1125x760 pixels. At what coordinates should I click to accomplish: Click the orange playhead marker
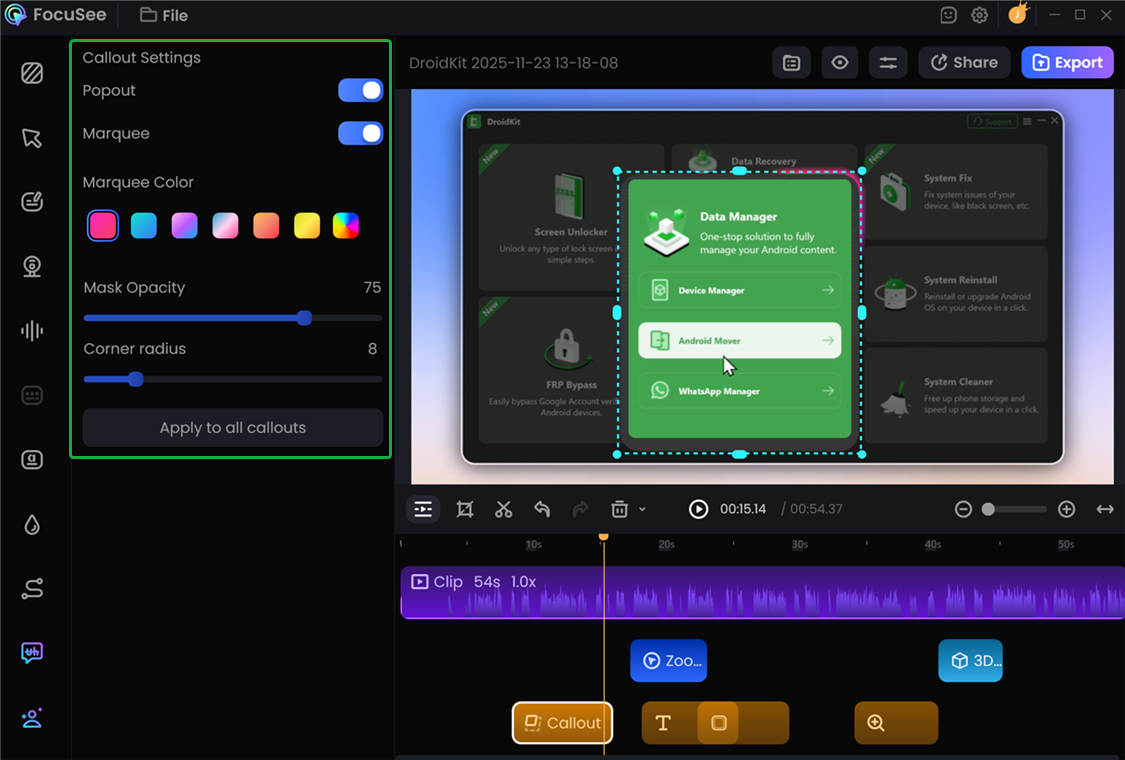click(x=603, y=537)
